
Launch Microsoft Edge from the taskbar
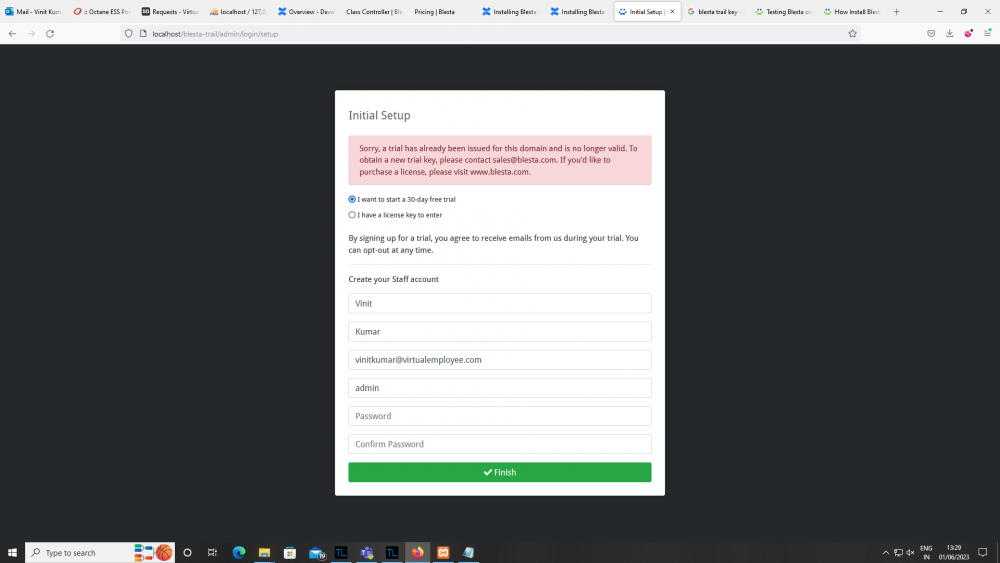(239, 553)
